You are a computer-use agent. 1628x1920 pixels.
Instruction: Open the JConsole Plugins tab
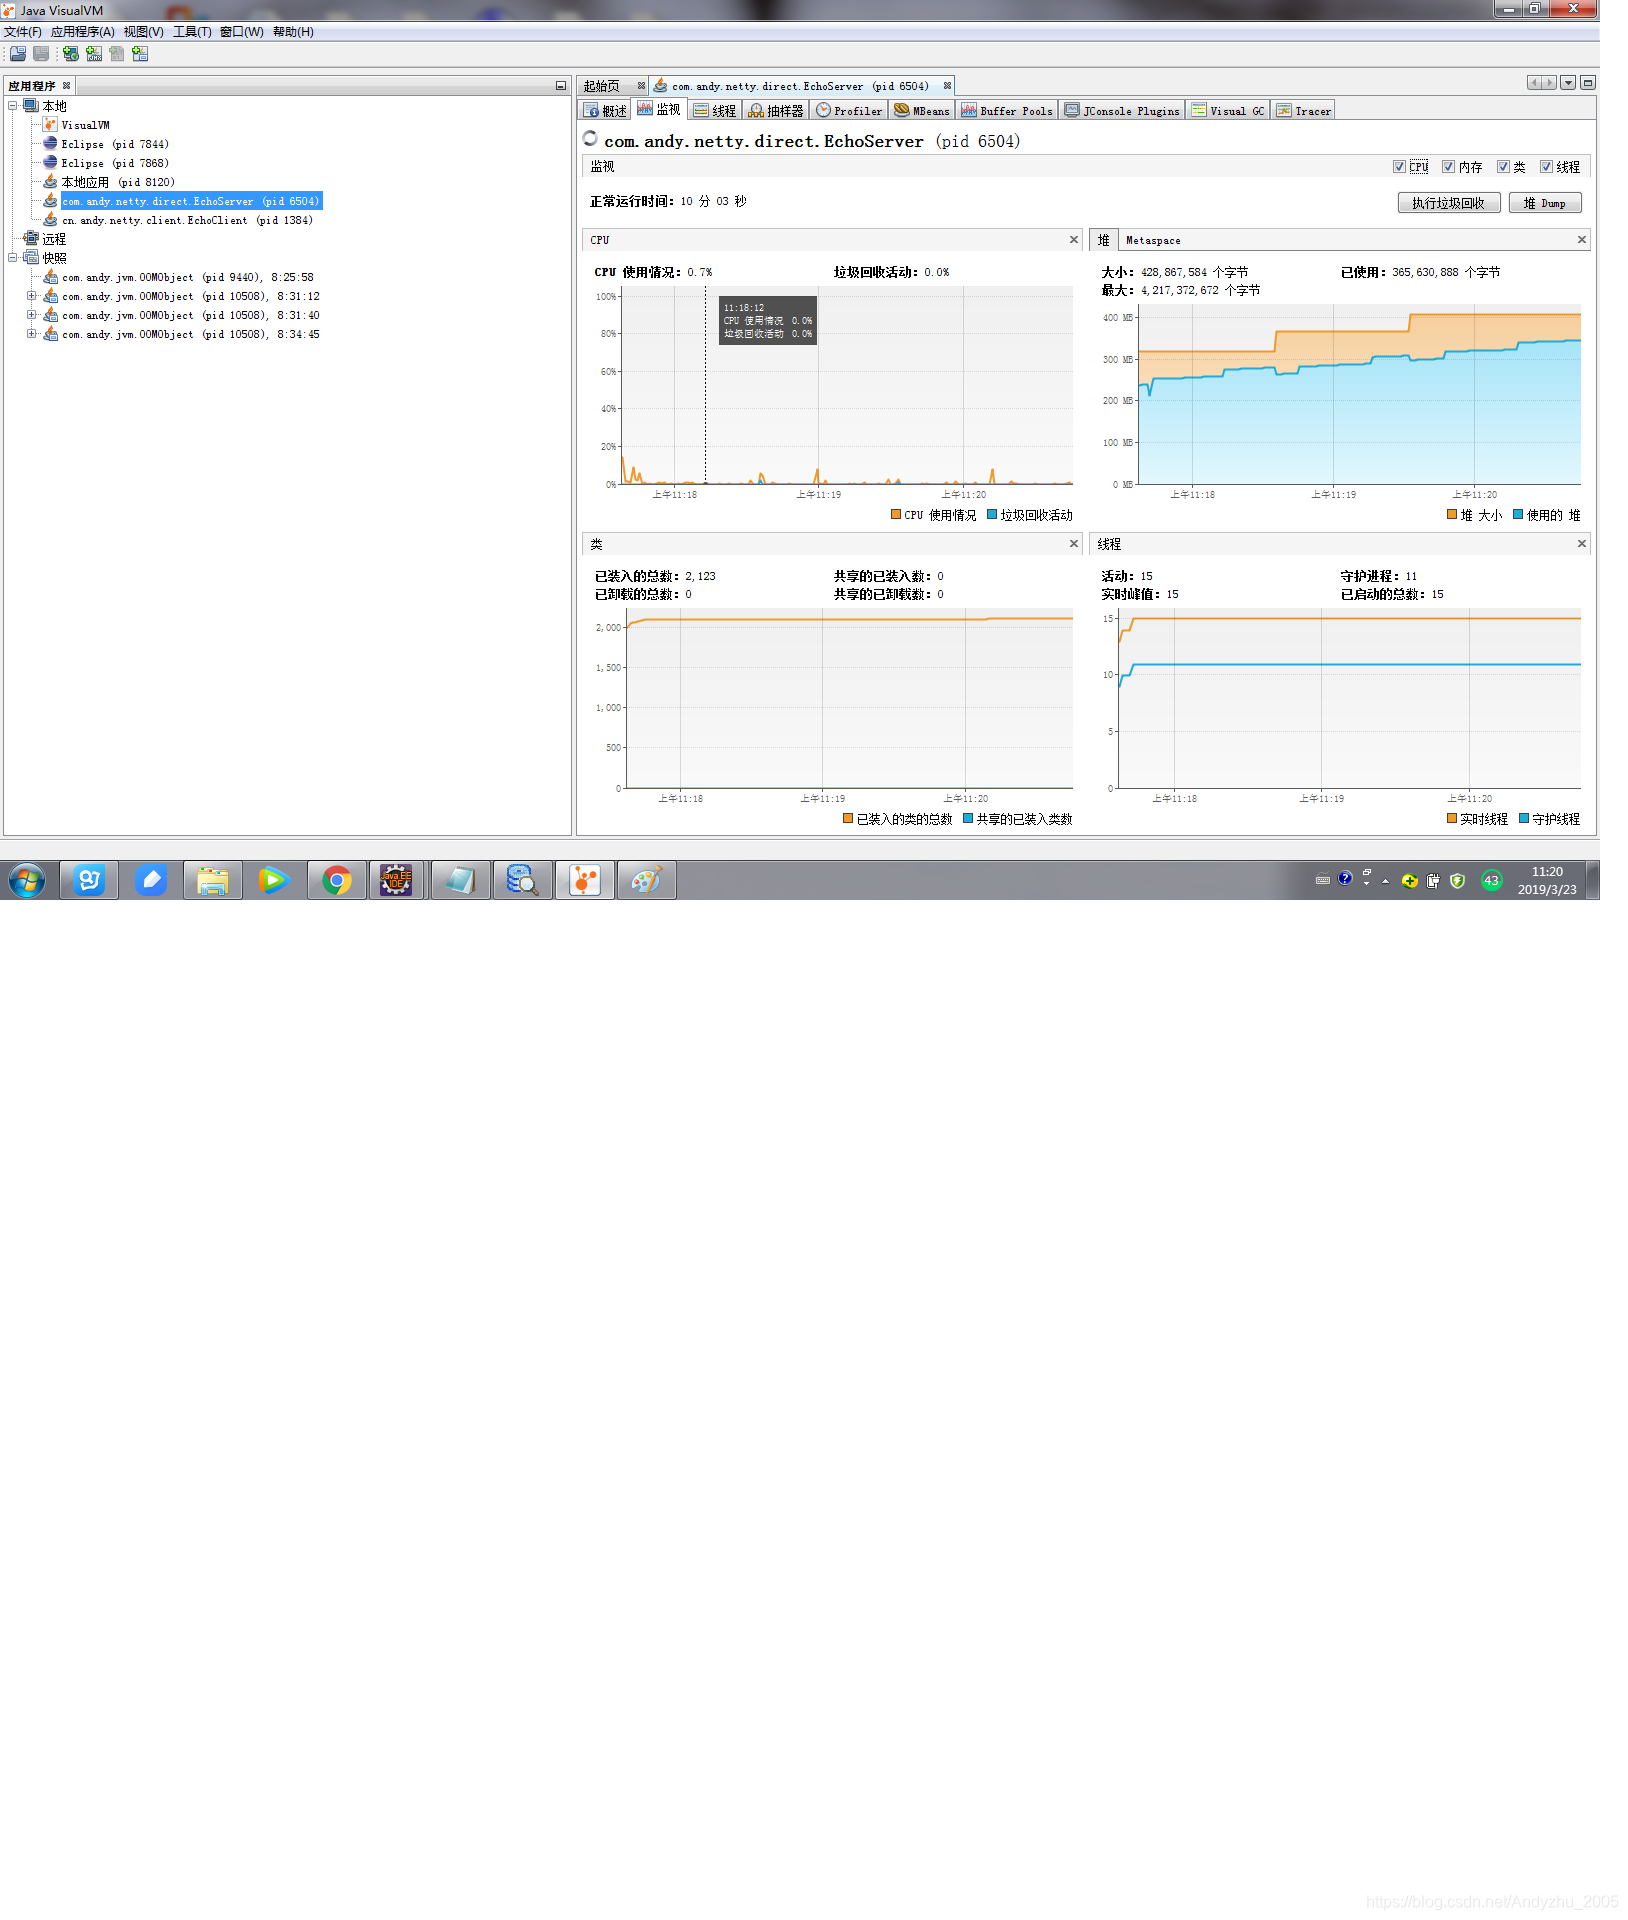(1122, 111)
